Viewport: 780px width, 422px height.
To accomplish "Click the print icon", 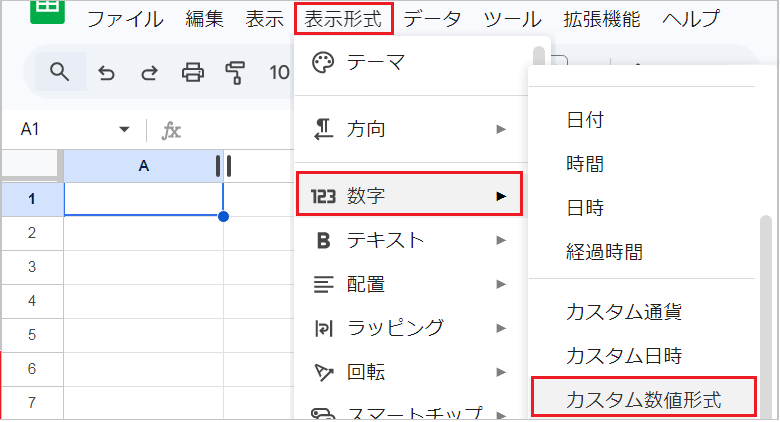I will (x=193, y=73).
